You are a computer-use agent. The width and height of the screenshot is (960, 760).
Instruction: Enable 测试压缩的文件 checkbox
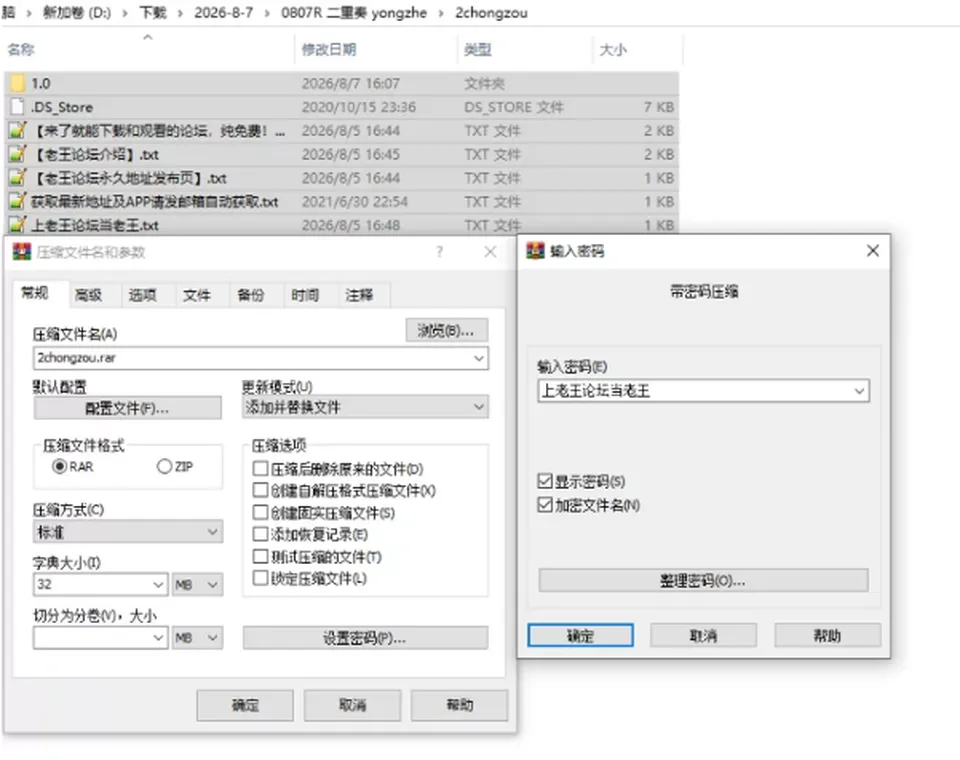click(x=260, y=556)
